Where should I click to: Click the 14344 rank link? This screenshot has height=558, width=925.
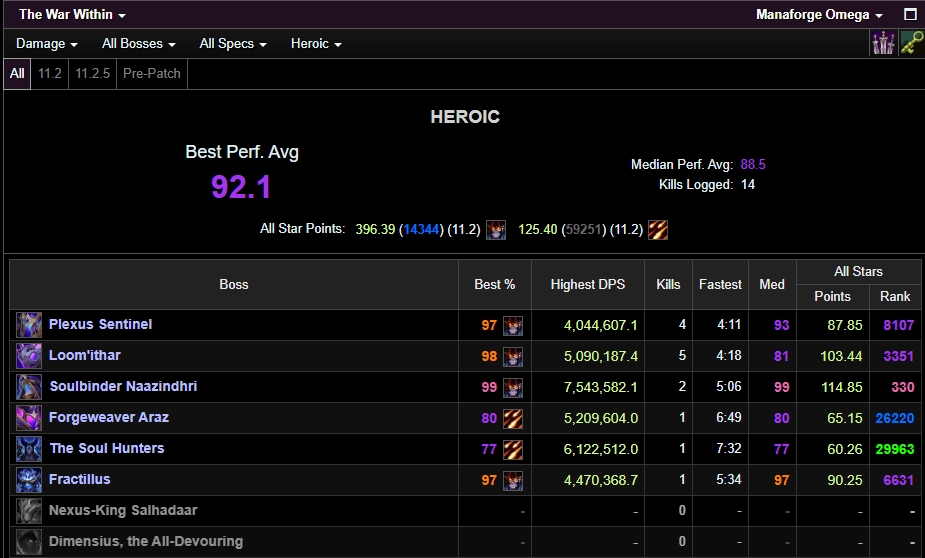pos(421,229)
